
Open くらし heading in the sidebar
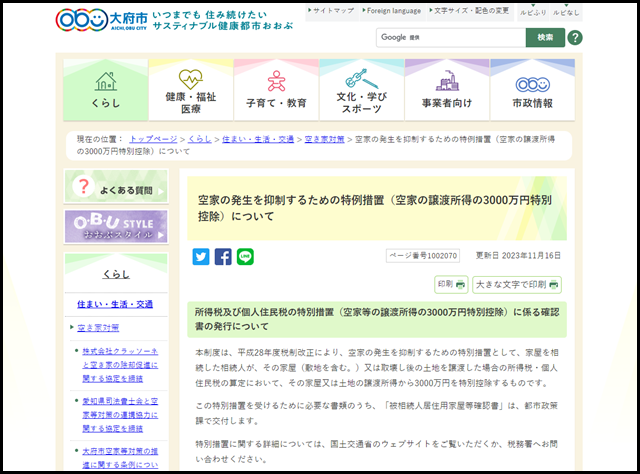tap(116, 274)
